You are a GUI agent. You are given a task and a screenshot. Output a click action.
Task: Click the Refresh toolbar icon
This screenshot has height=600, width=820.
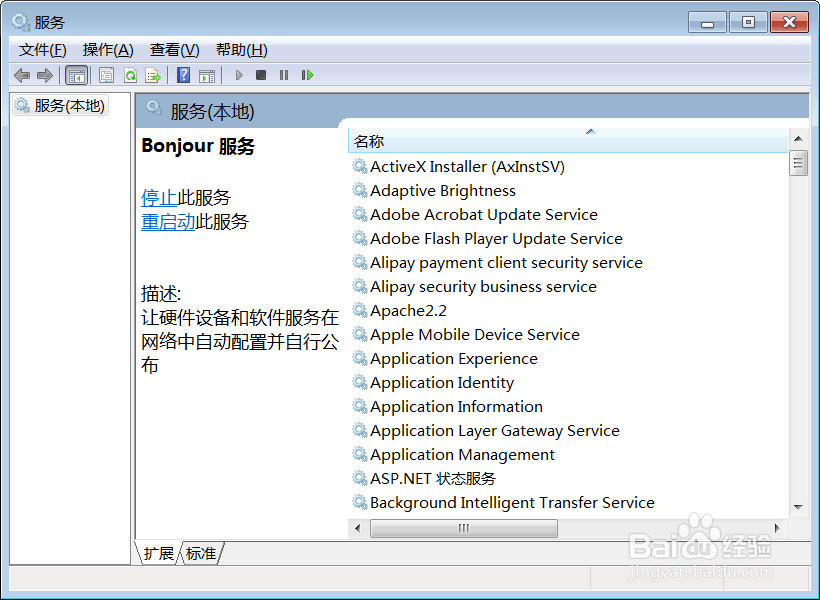pyautogui.click(x=130, y=75)
